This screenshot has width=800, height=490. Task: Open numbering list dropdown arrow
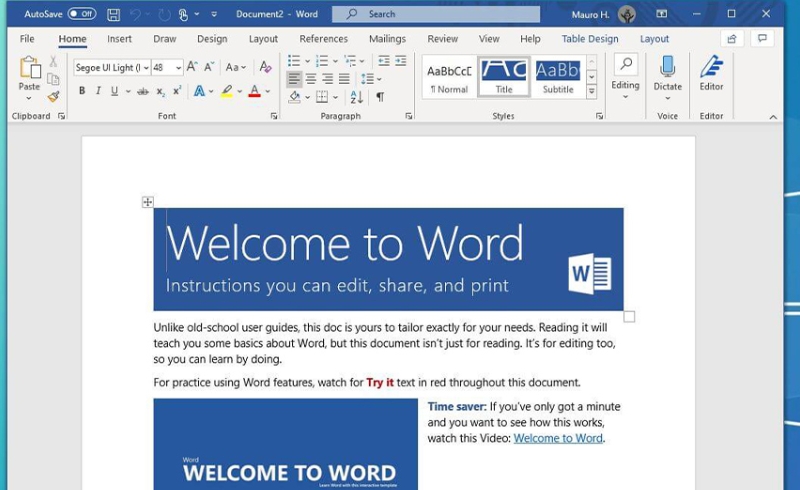coord(335,61)
